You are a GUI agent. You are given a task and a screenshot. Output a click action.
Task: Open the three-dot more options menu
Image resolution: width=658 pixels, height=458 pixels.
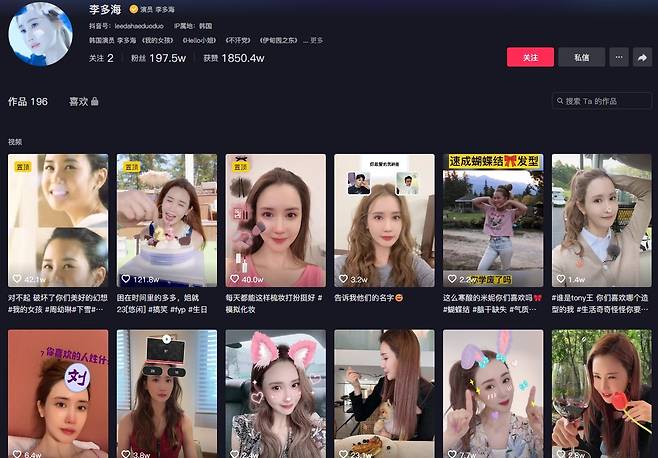coord(618,58)
